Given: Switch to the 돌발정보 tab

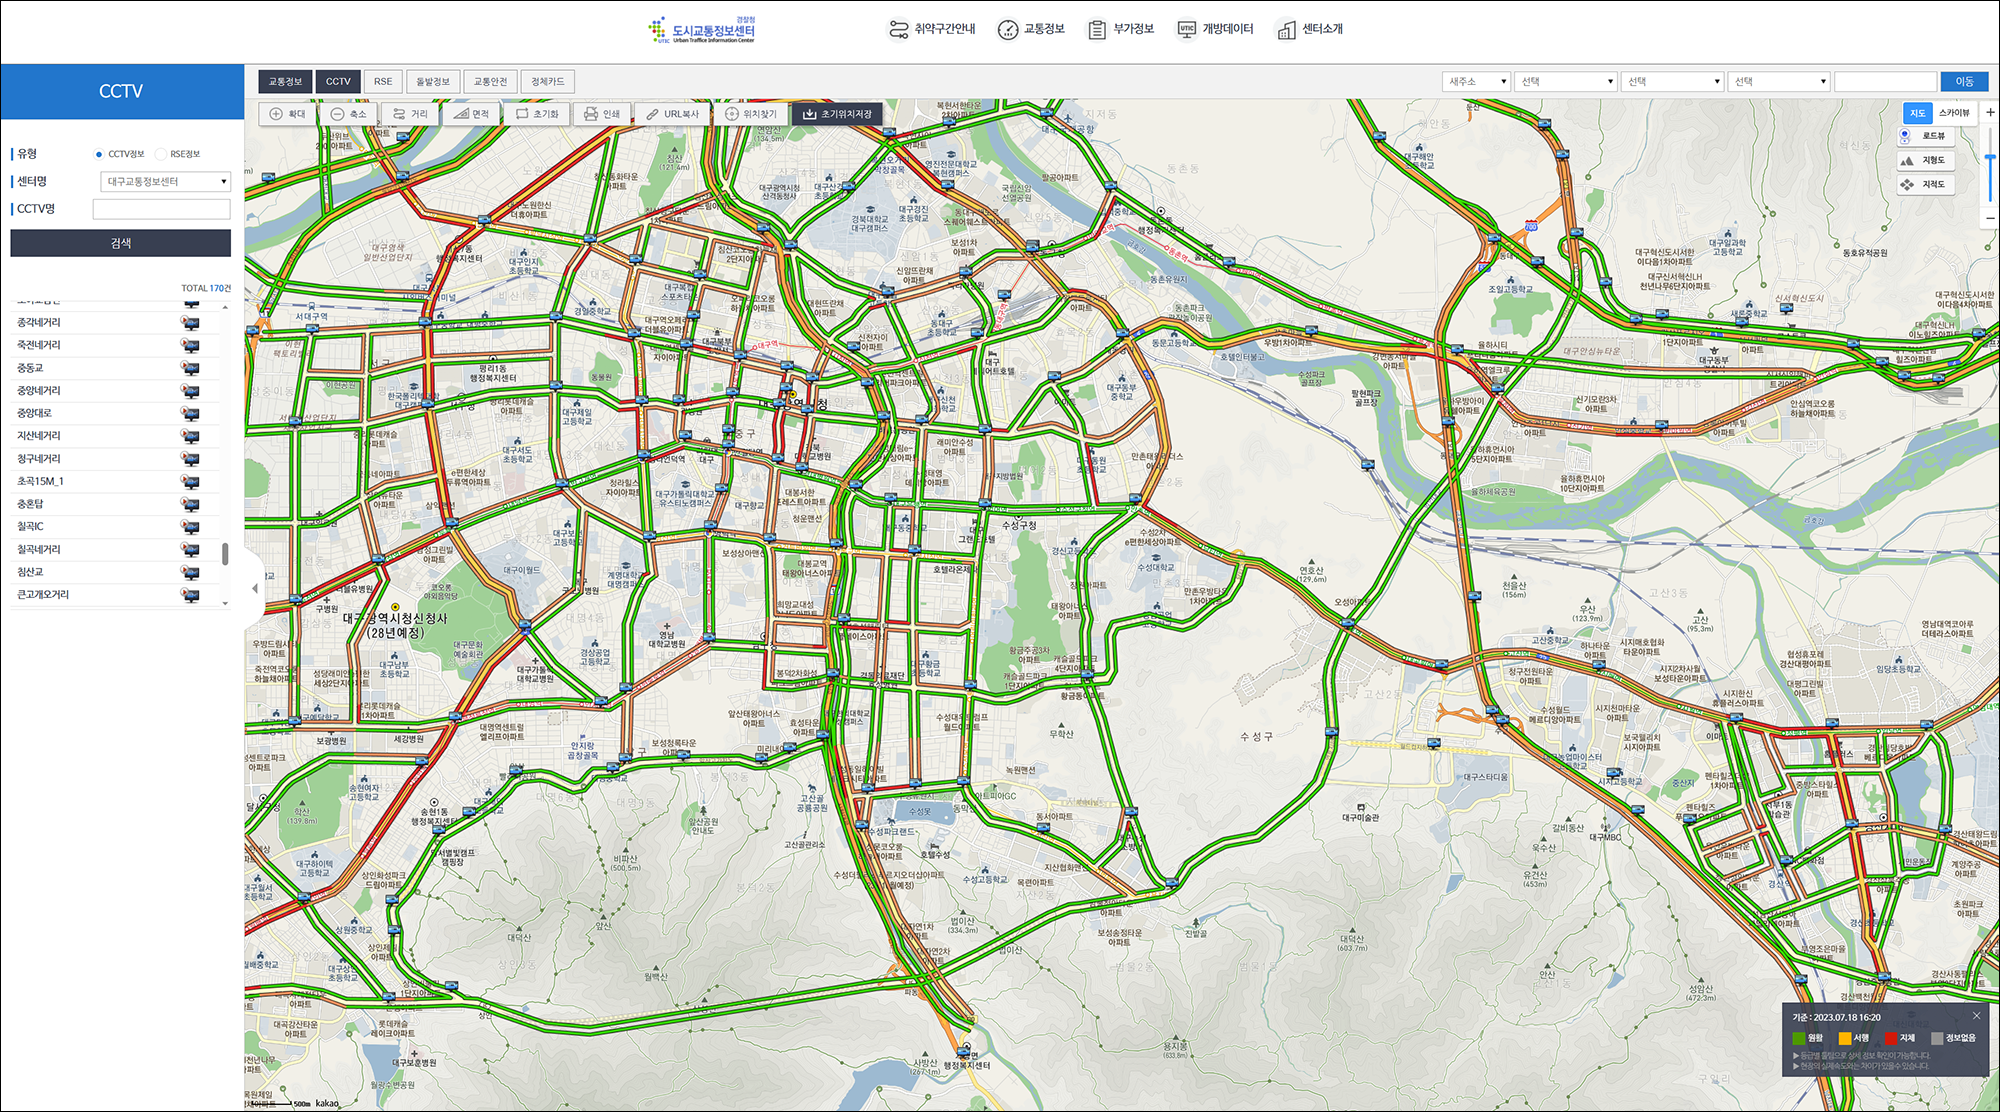Looking at the screenshot, I should coord(433,82).
